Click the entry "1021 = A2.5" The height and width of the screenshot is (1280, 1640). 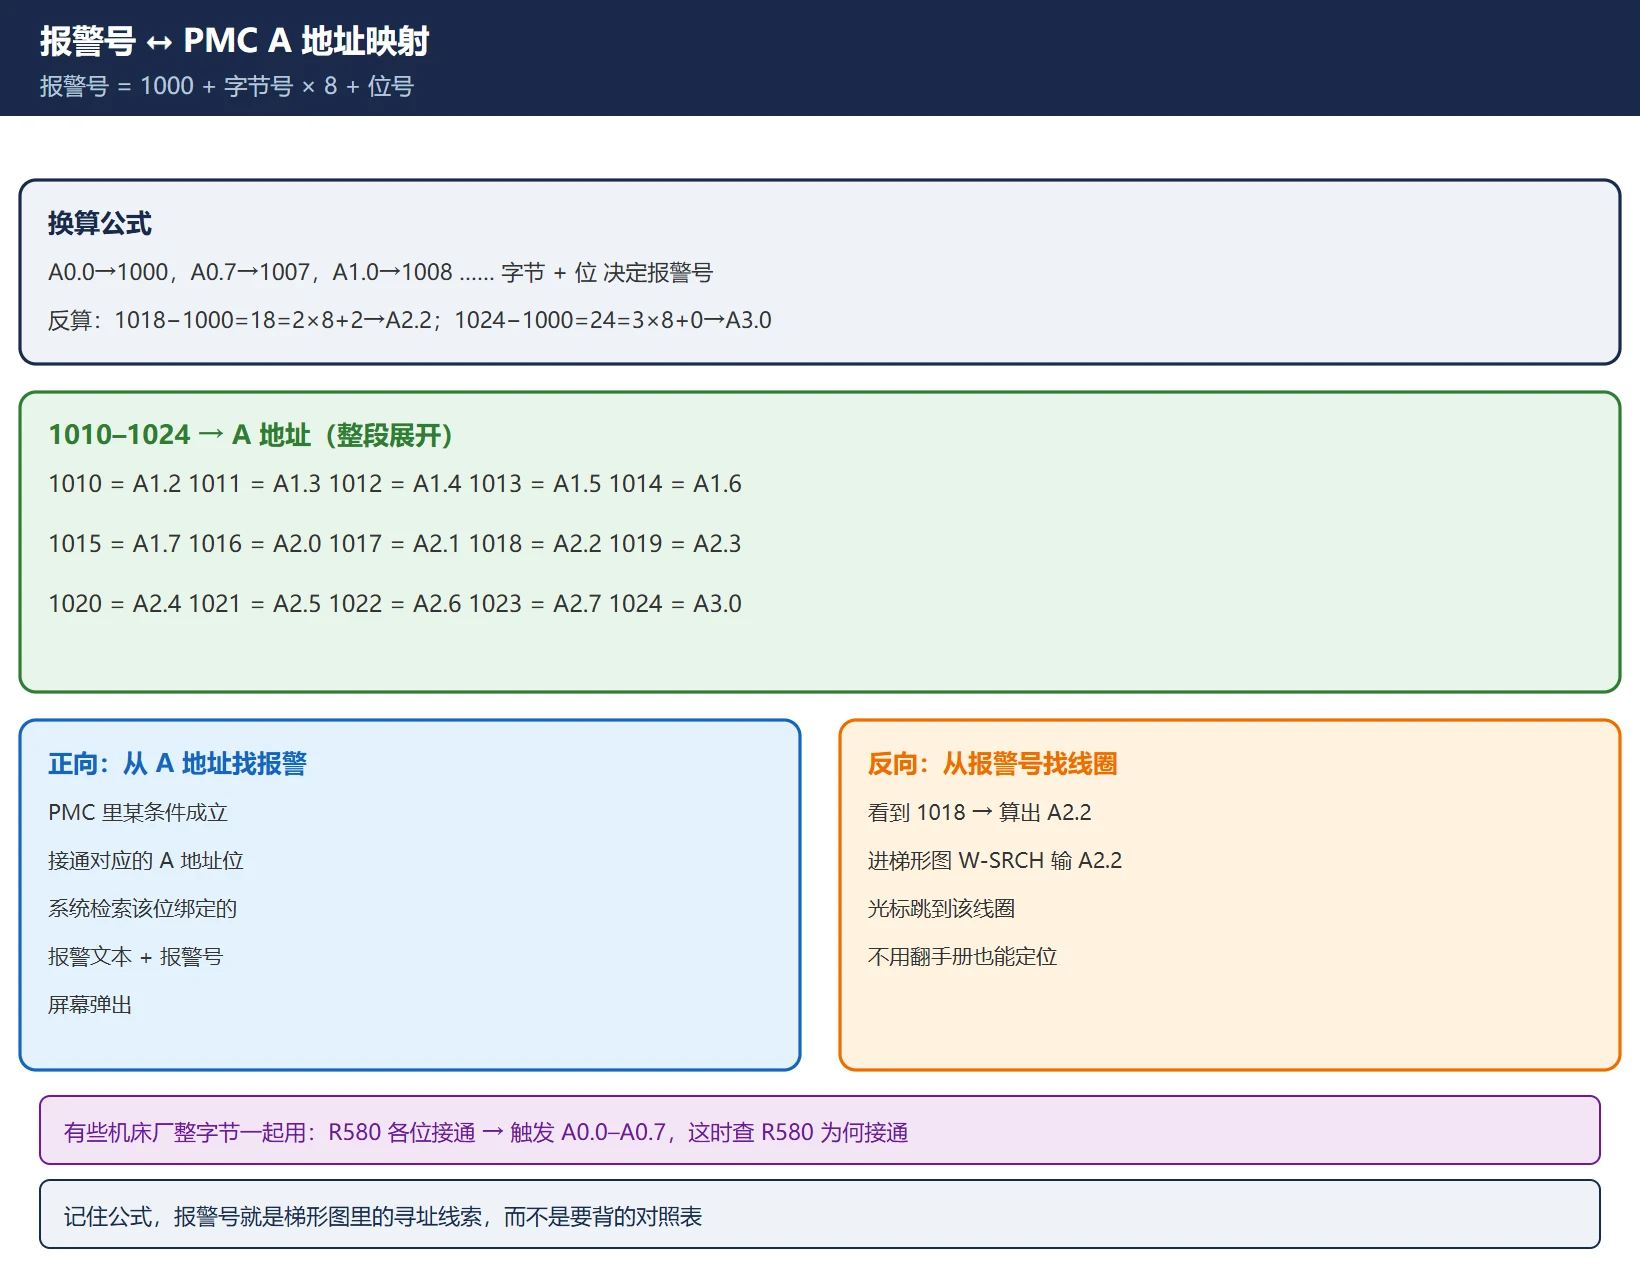coord(255,604)
